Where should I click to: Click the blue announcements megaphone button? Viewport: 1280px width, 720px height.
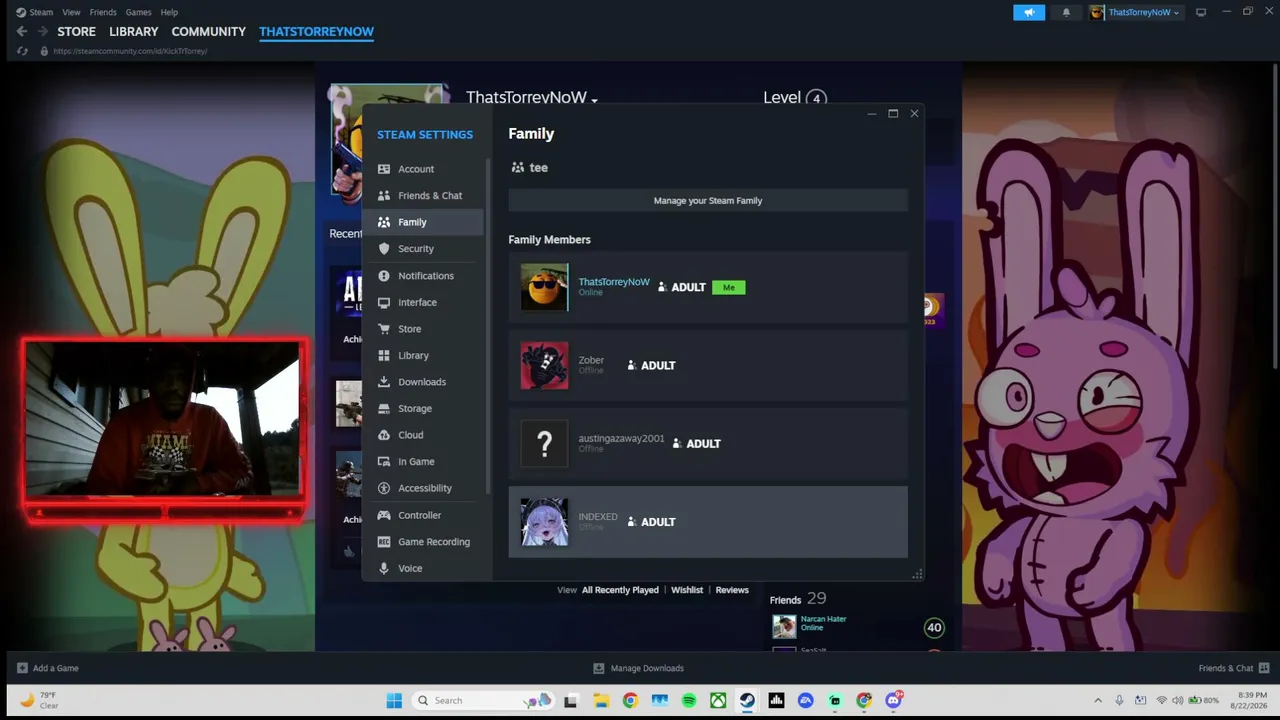coord(1029,12)
